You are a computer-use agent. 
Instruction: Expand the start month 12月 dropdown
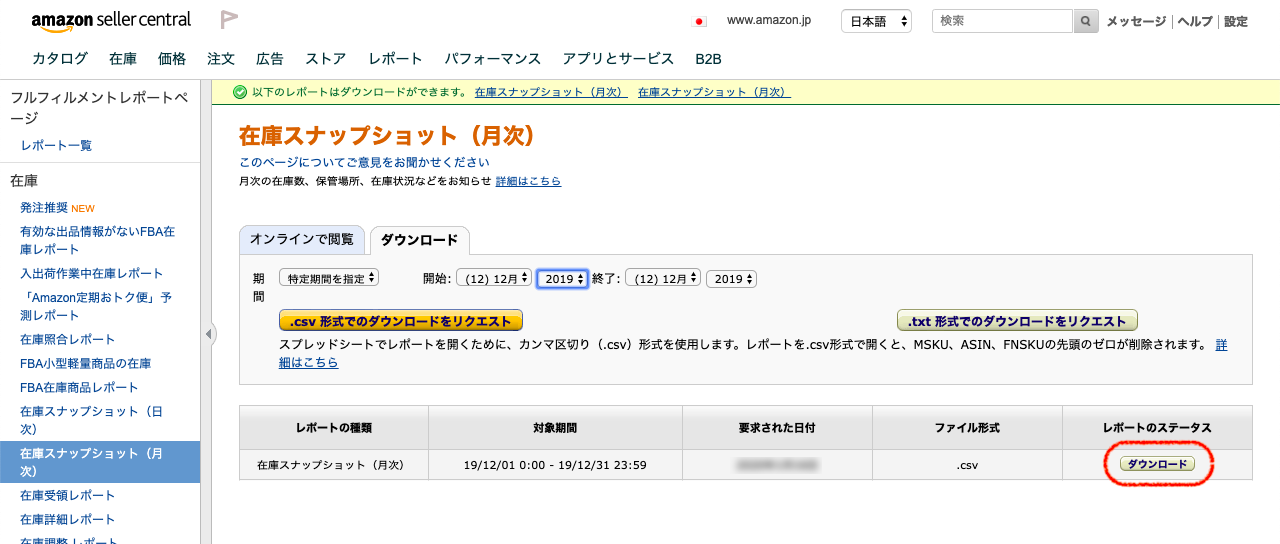tap(493, 279)
